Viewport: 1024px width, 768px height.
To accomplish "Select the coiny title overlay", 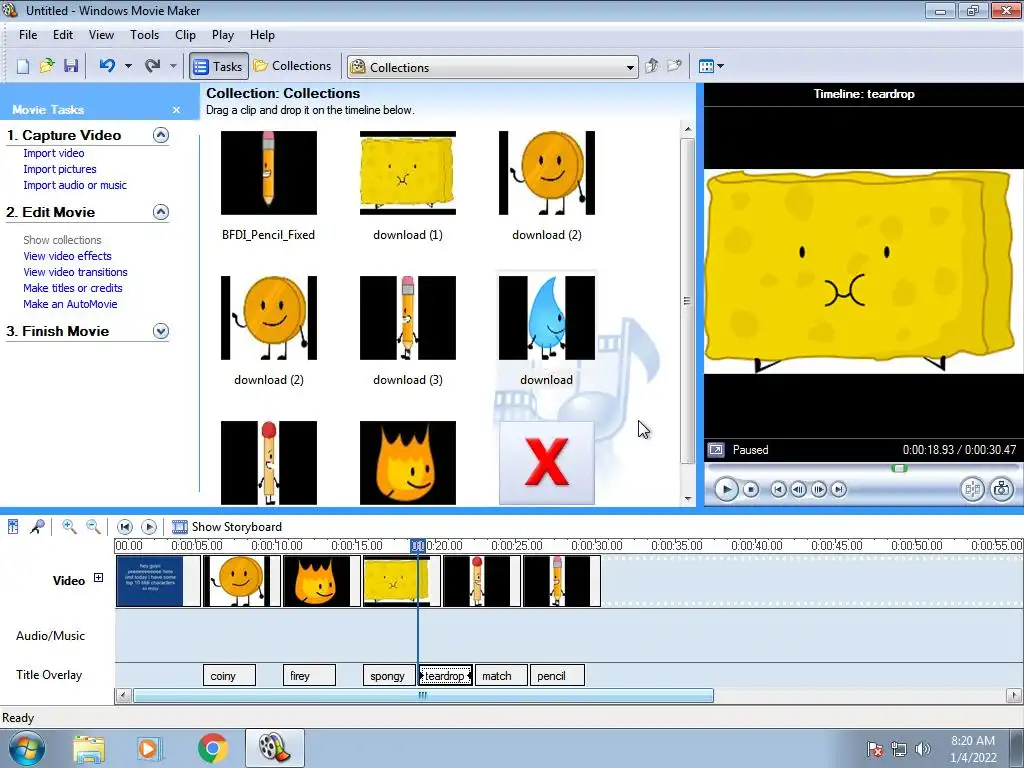I will 229,675.
